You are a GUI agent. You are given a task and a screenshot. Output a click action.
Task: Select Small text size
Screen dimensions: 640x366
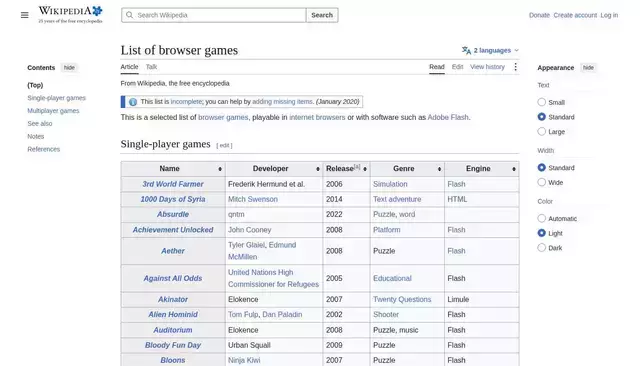point(542,102)
